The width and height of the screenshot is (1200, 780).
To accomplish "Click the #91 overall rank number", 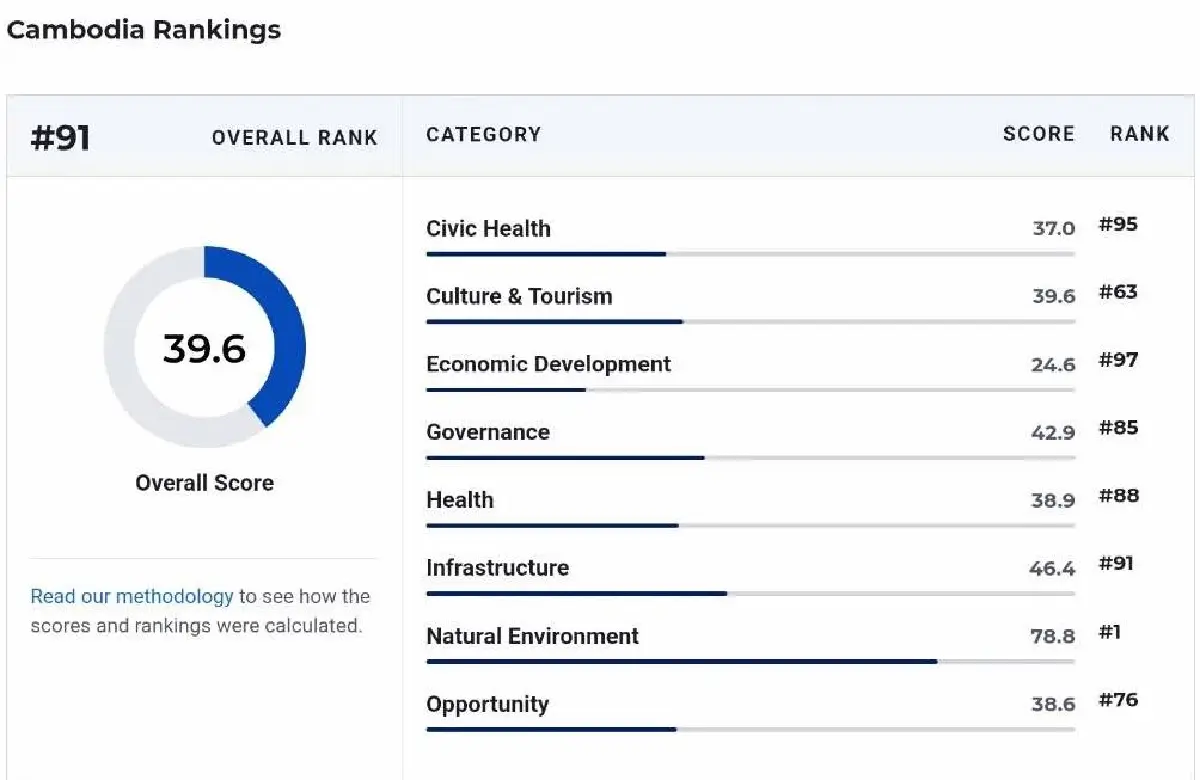I will (x=61, y=137).
